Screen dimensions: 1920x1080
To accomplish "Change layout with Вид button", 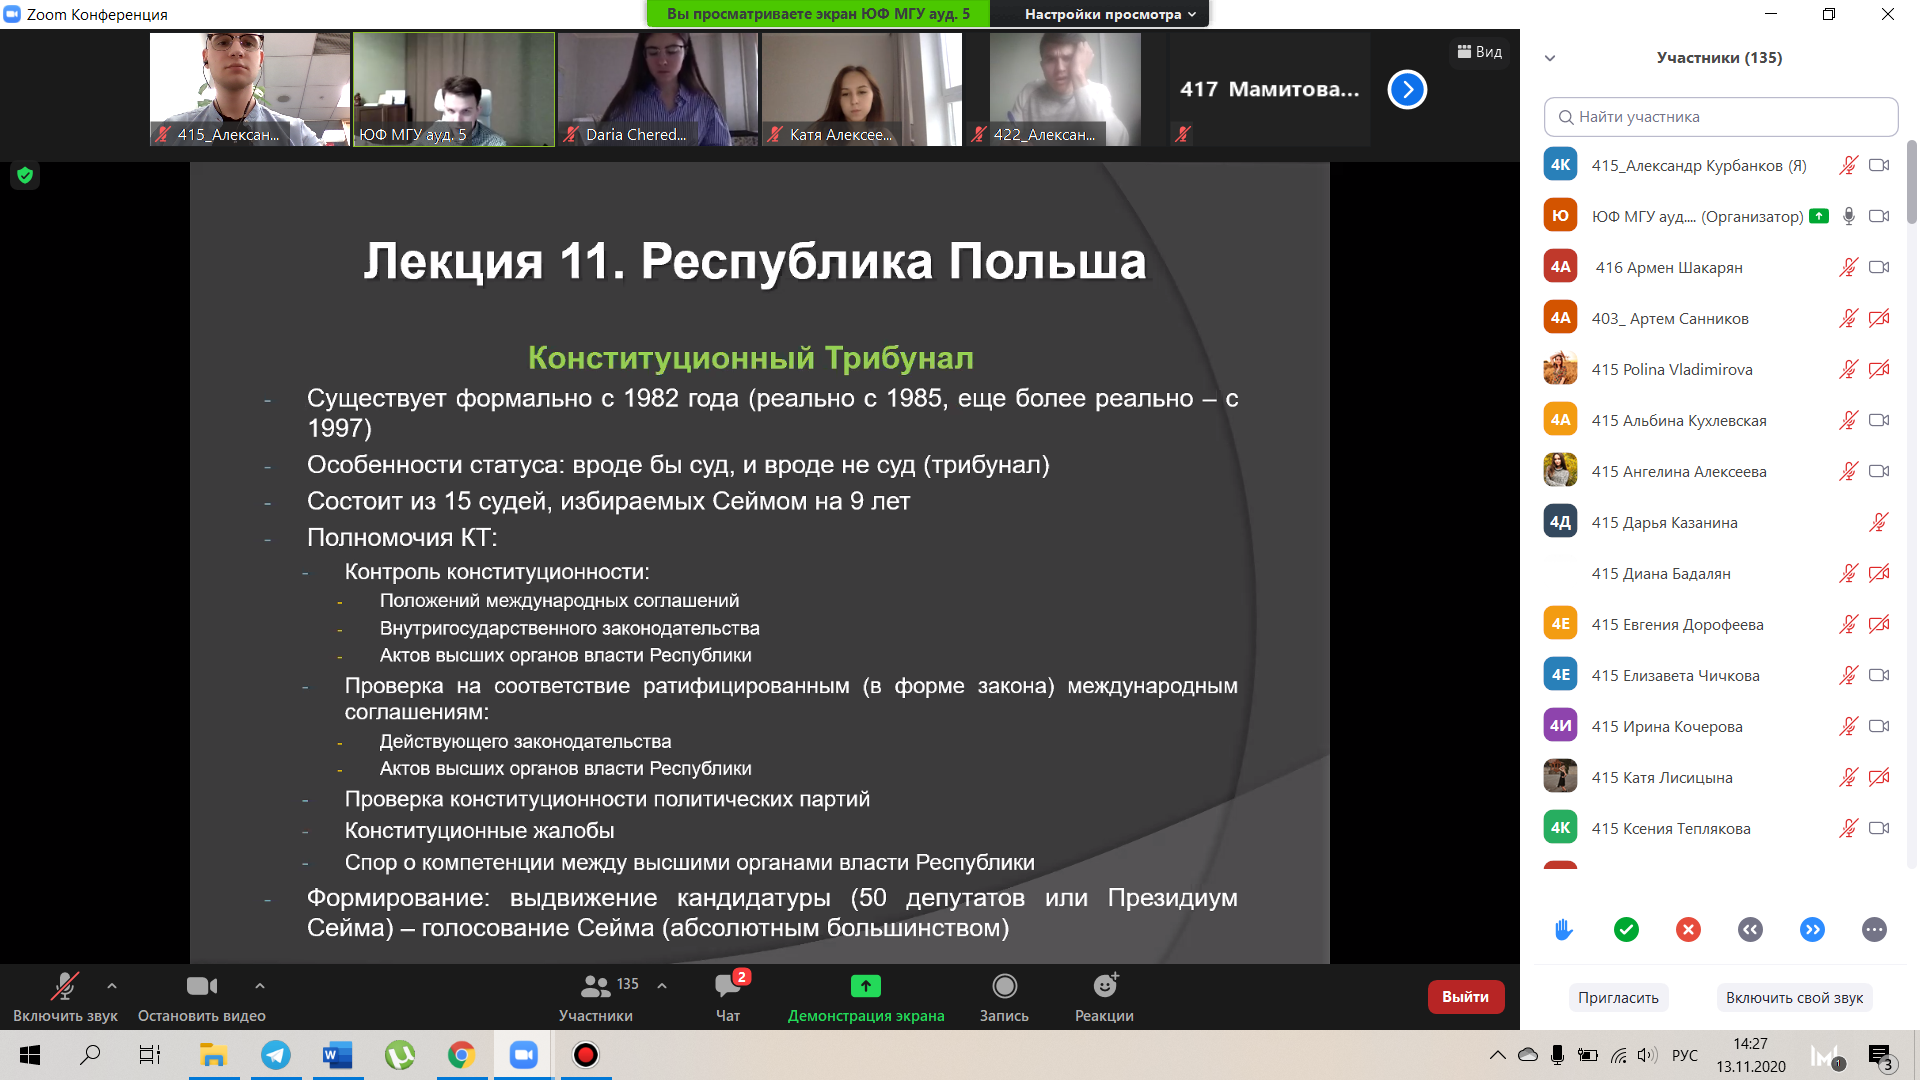I will (x=1479, y=52).
